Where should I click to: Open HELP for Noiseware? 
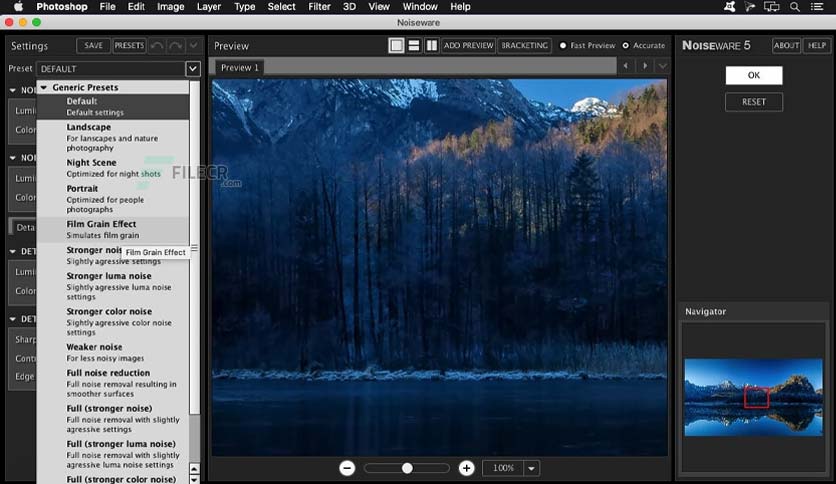pyautogui.click(x=816, y=45)
